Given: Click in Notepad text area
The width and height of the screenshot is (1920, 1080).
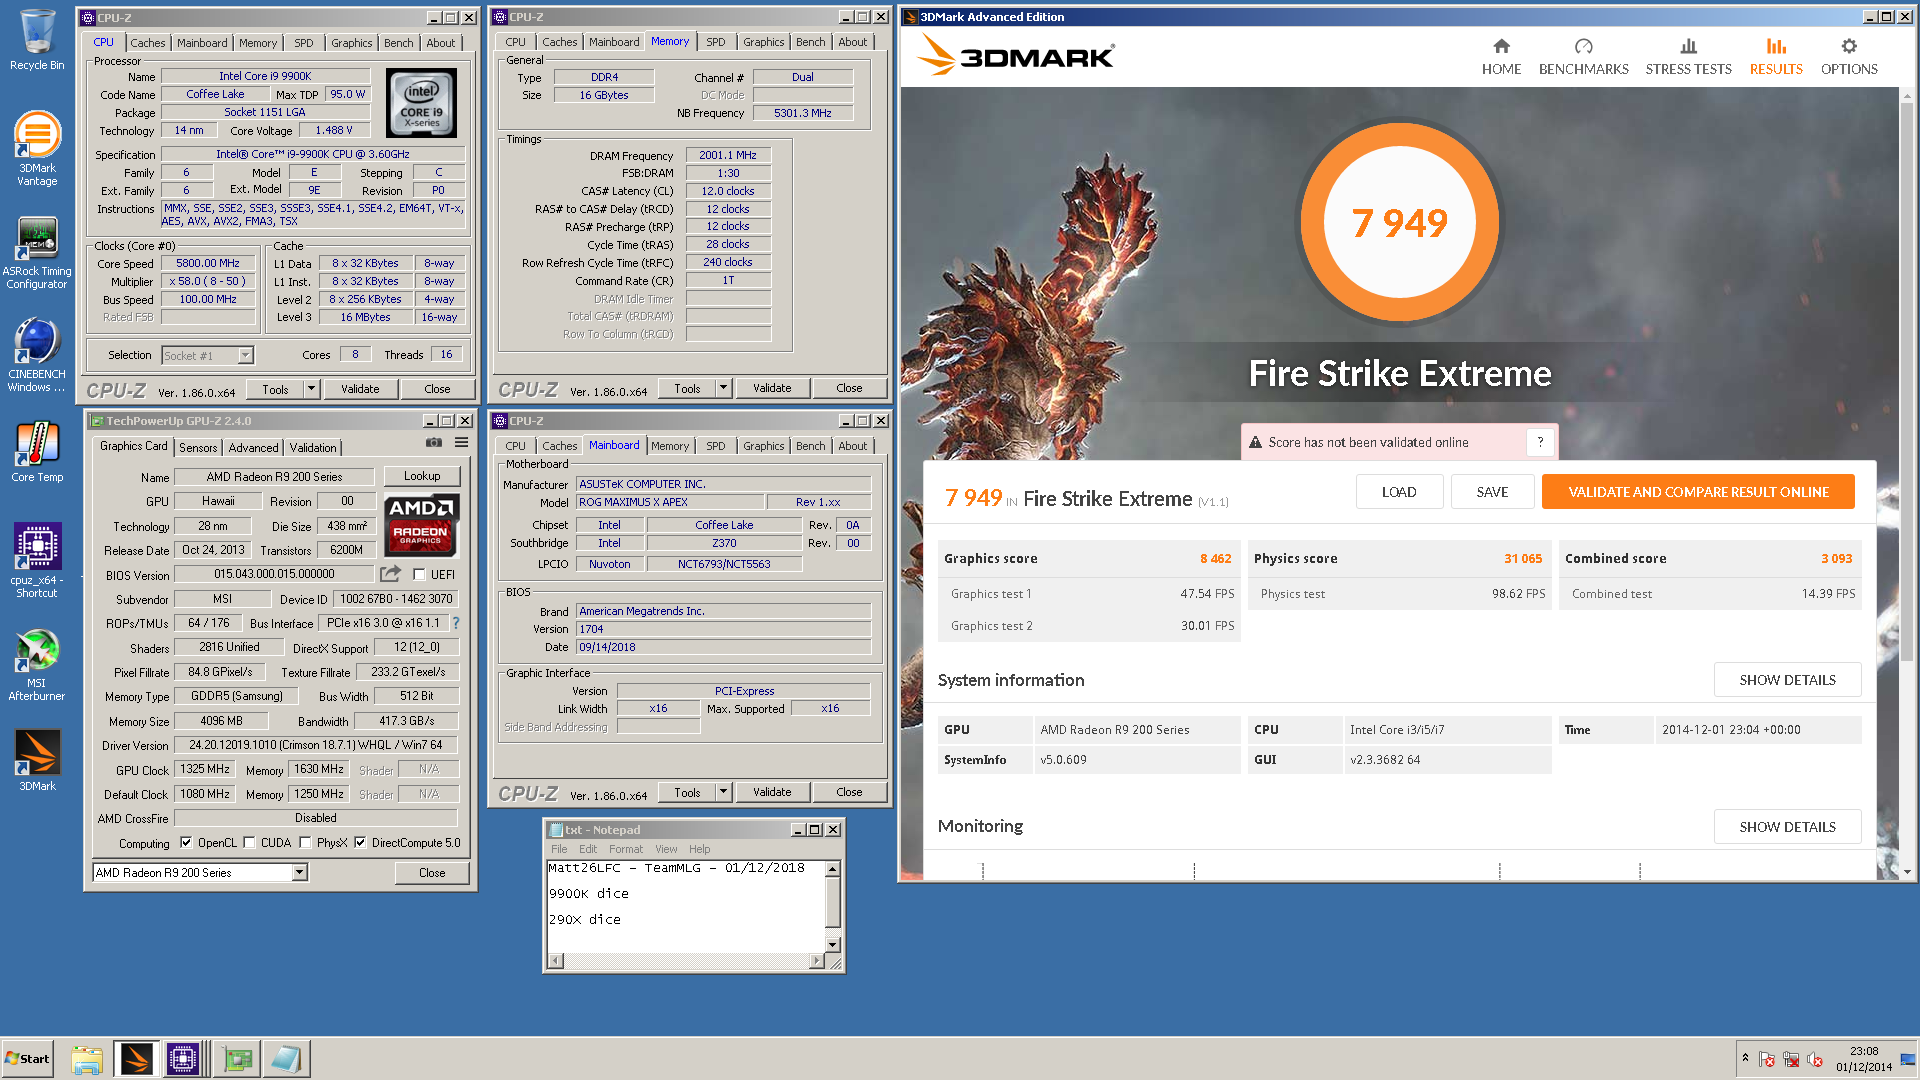Looking at the screenshot, I should tap(686, 906).
